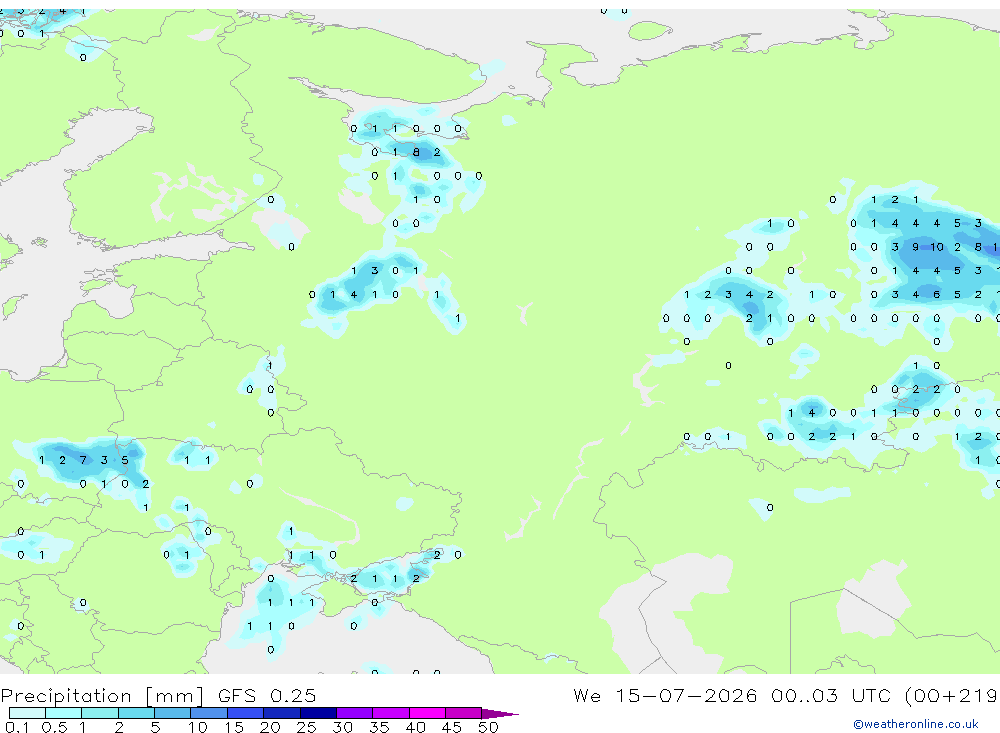The height and width of the screenshot is (733, 1000).
Task: Click the "25" legend scale label
Action: point(306,727)
